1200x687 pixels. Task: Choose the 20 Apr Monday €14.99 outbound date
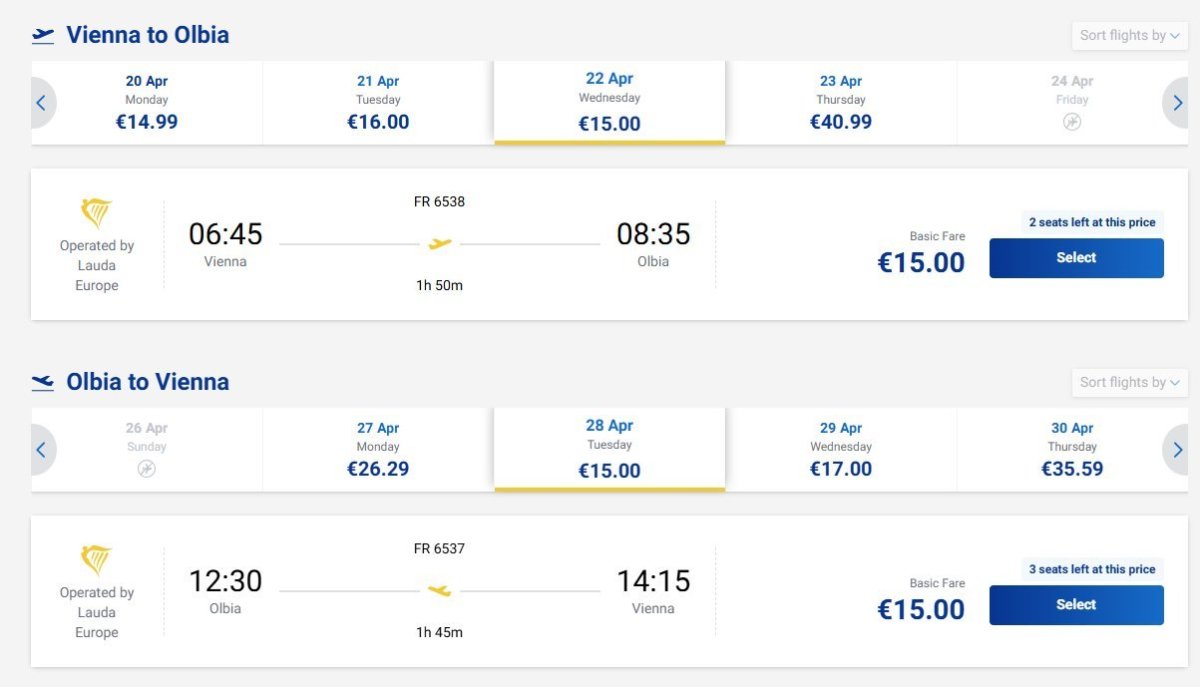click(x=147, y=102)
